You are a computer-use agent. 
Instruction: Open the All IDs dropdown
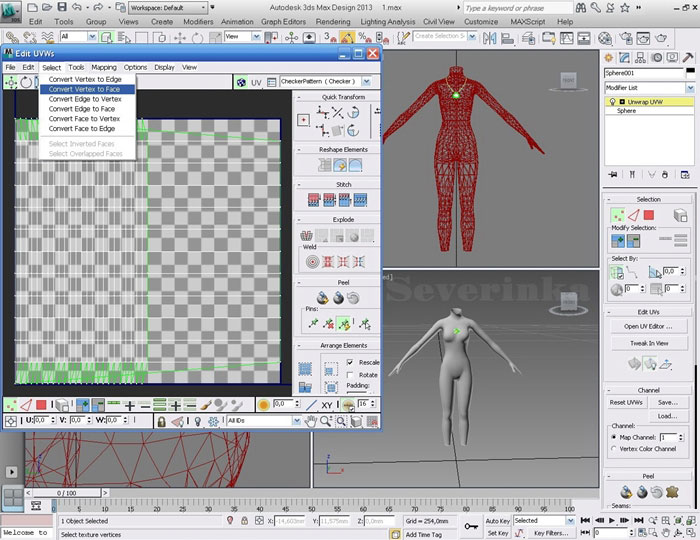[x=296, y=420]
